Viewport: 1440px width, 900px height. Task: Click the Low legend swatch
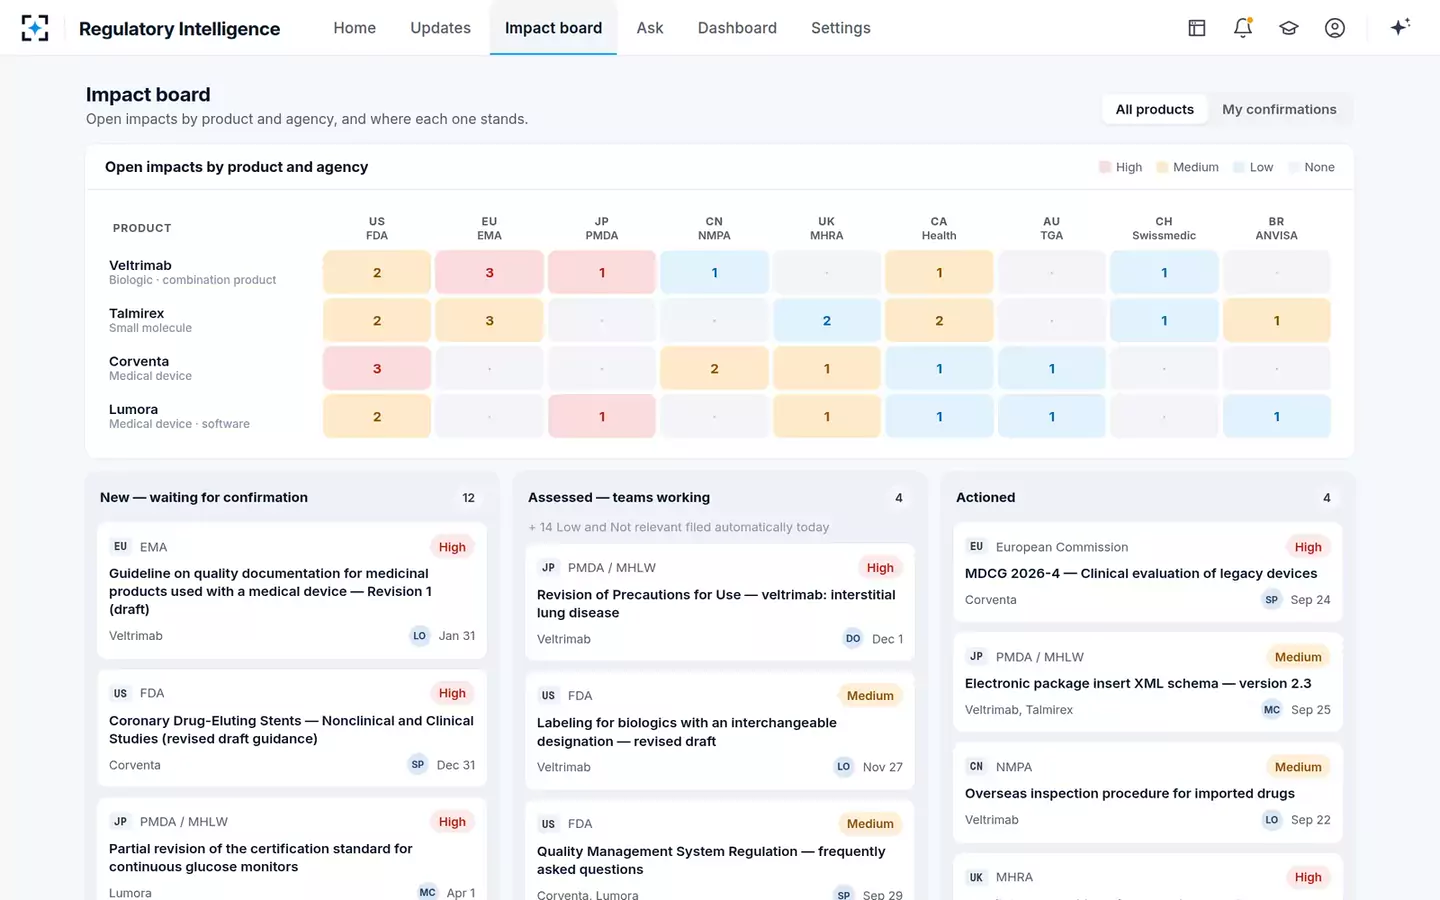pyautogui.click(x=1239, y=167)
